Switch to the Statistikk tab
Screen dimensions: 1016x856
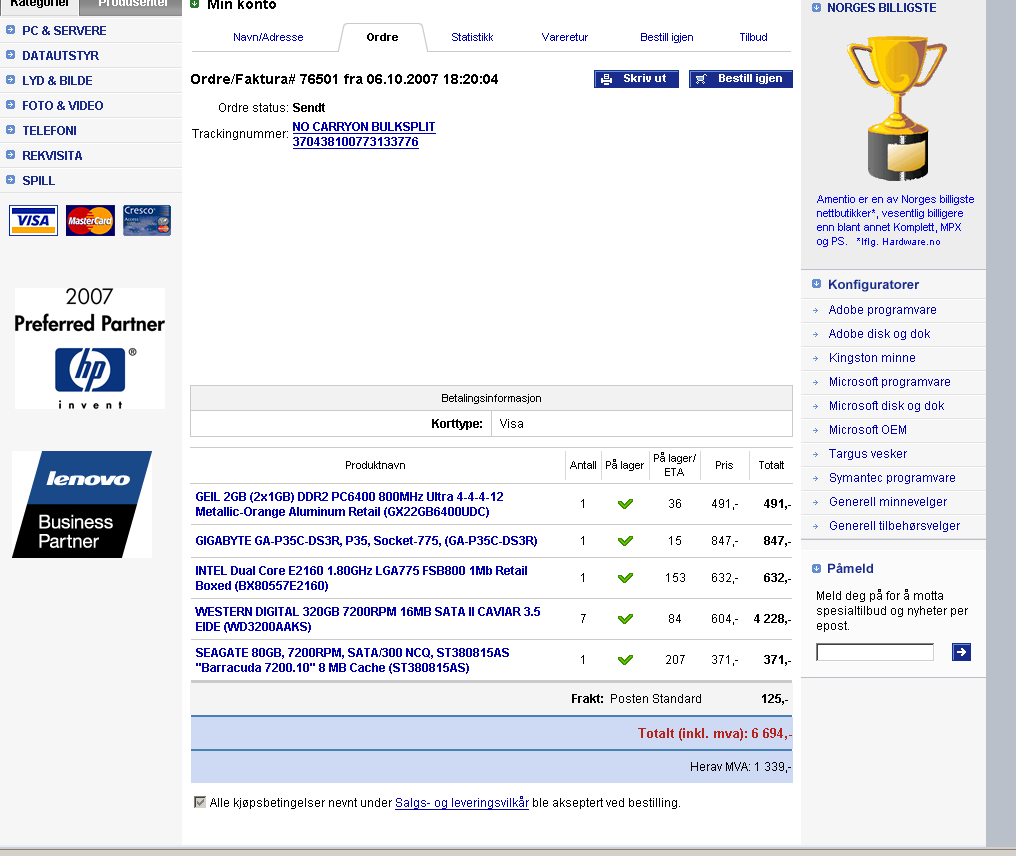(472, 37)
